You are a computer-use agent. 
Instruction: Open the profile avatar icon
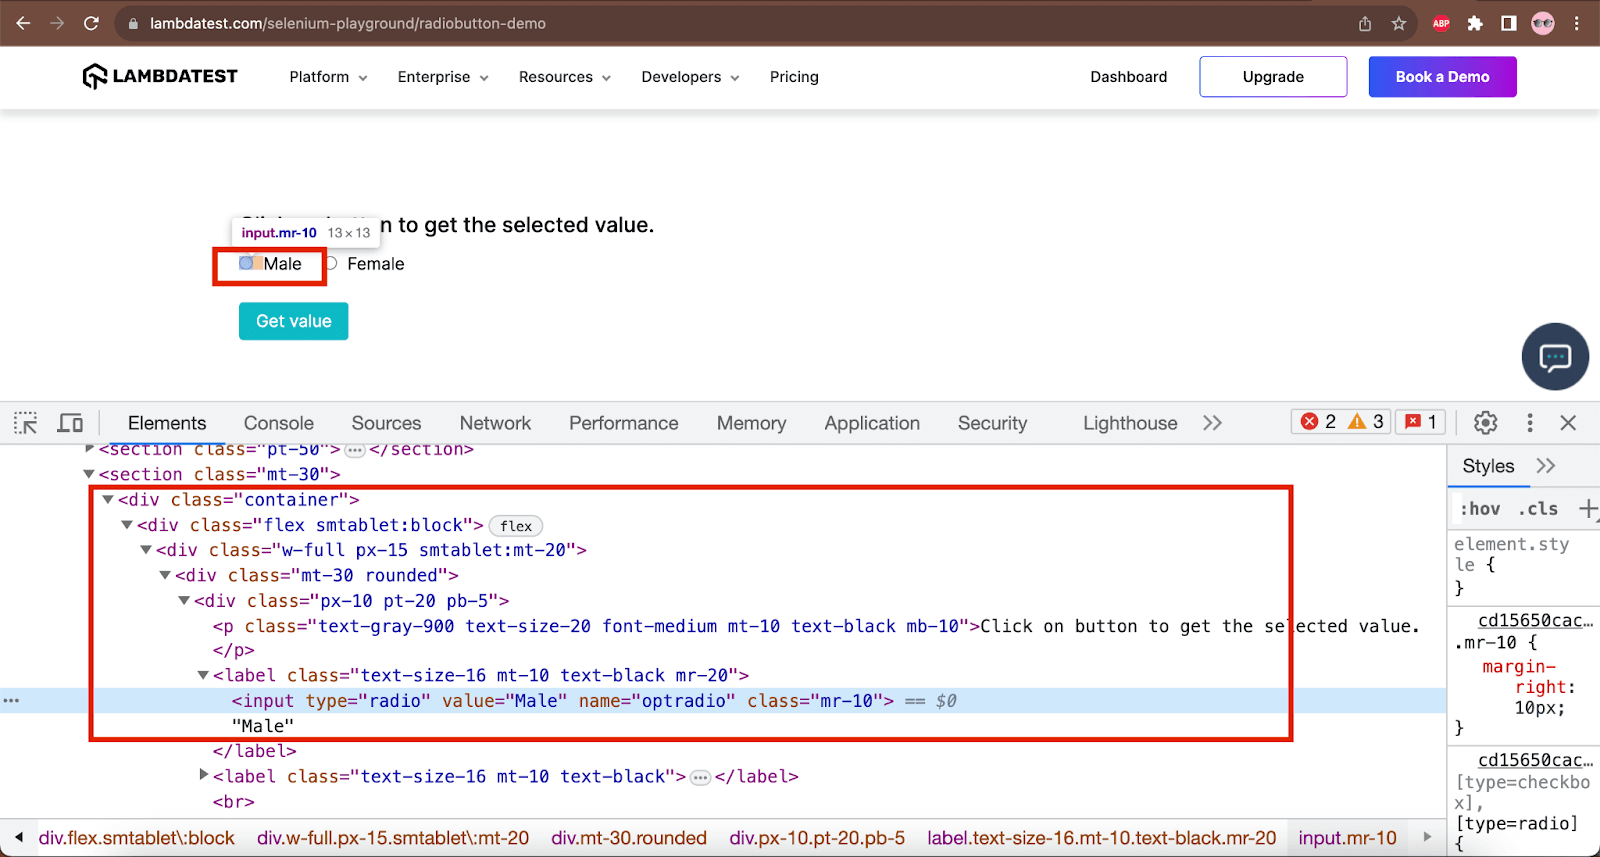tap(1543, 23)
